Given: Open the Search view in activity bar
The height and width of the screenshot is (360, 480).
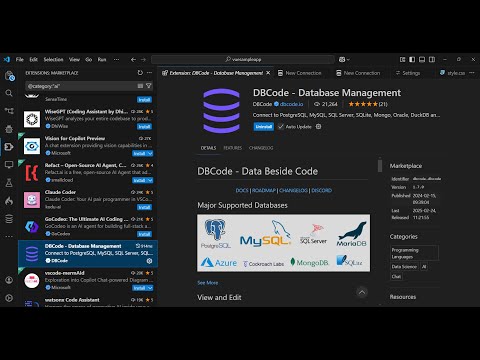Looking at the screenshot, I should [9, 93].
